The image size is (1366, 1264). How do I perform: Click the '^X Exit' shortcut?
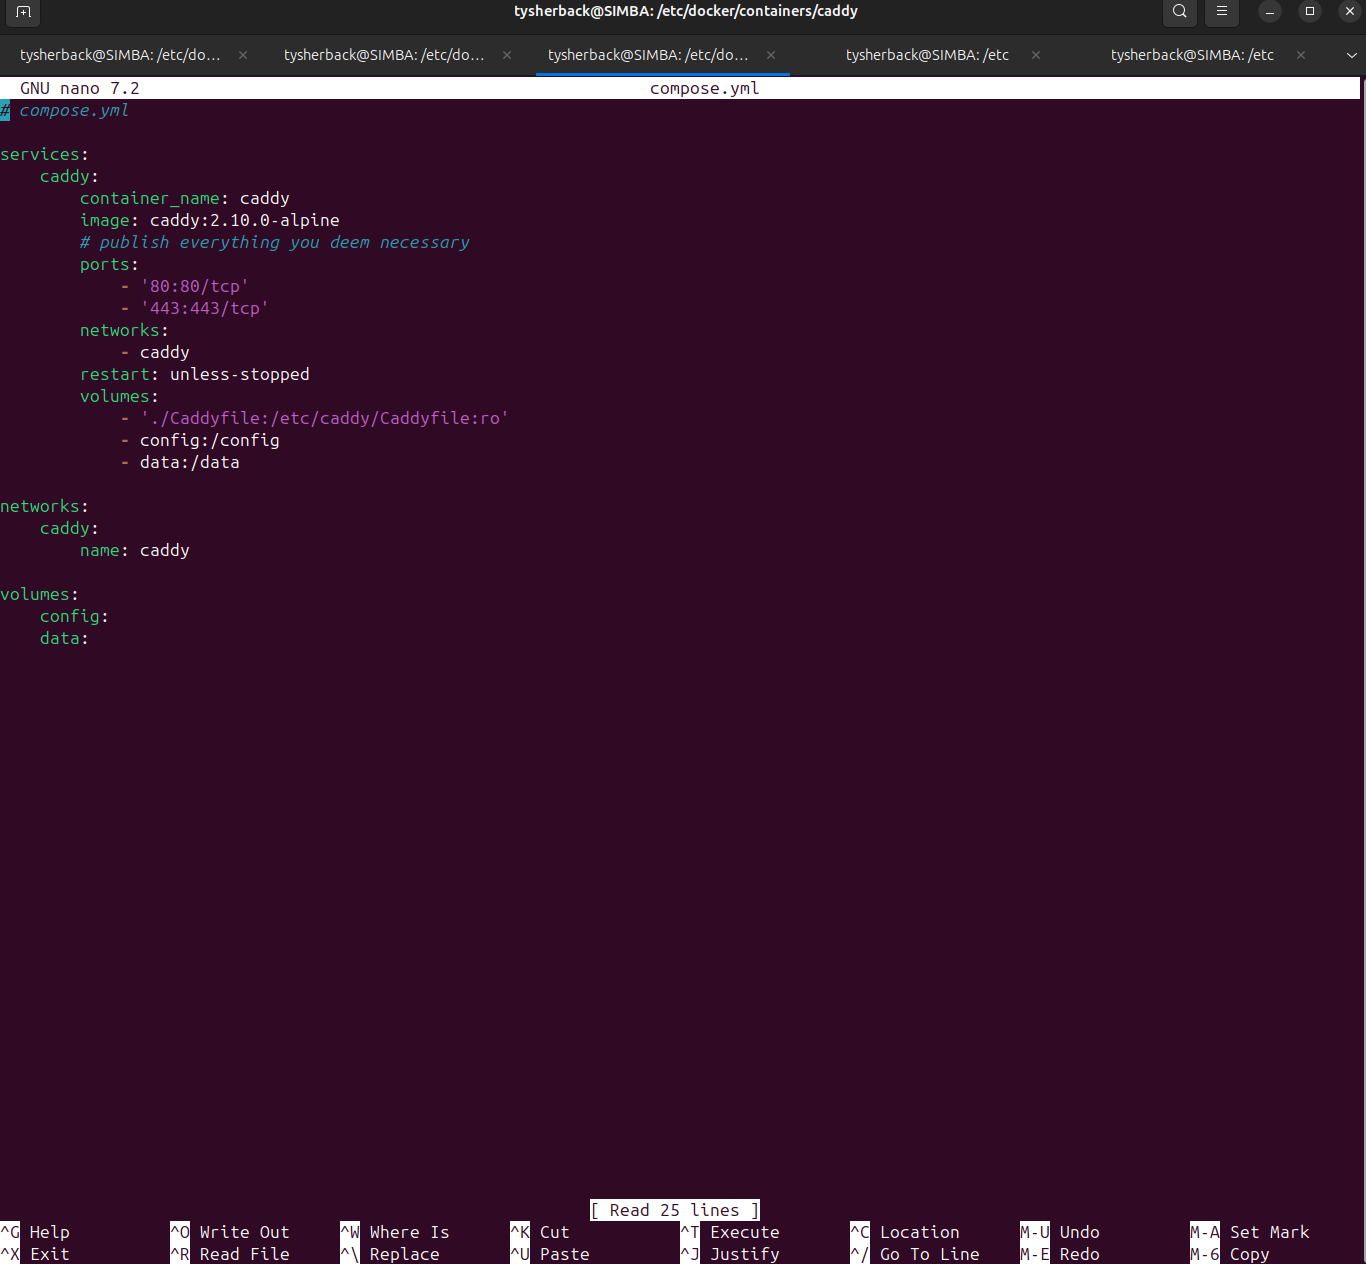pyautogui.click(x=35, y=1254)
